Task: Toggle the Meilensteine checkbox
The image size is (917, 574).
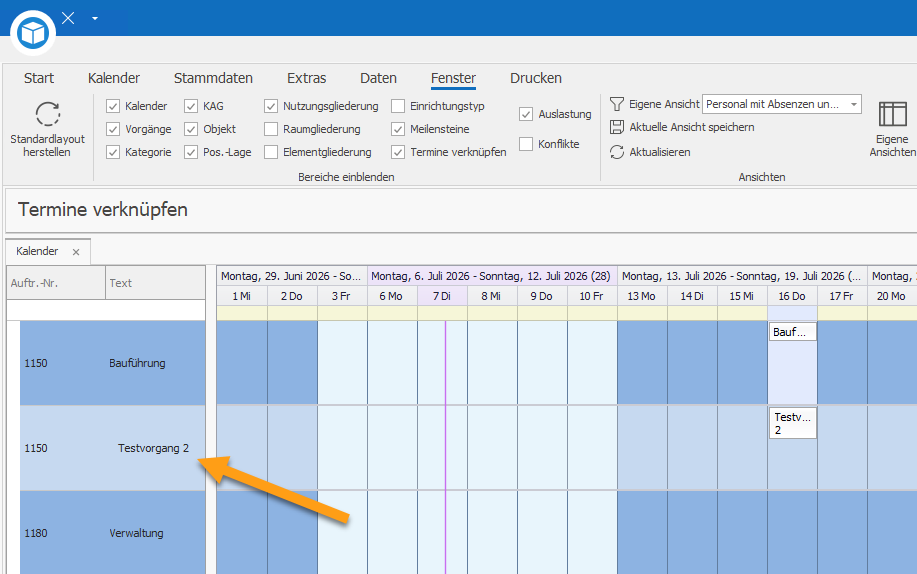Action: point(398,129)
